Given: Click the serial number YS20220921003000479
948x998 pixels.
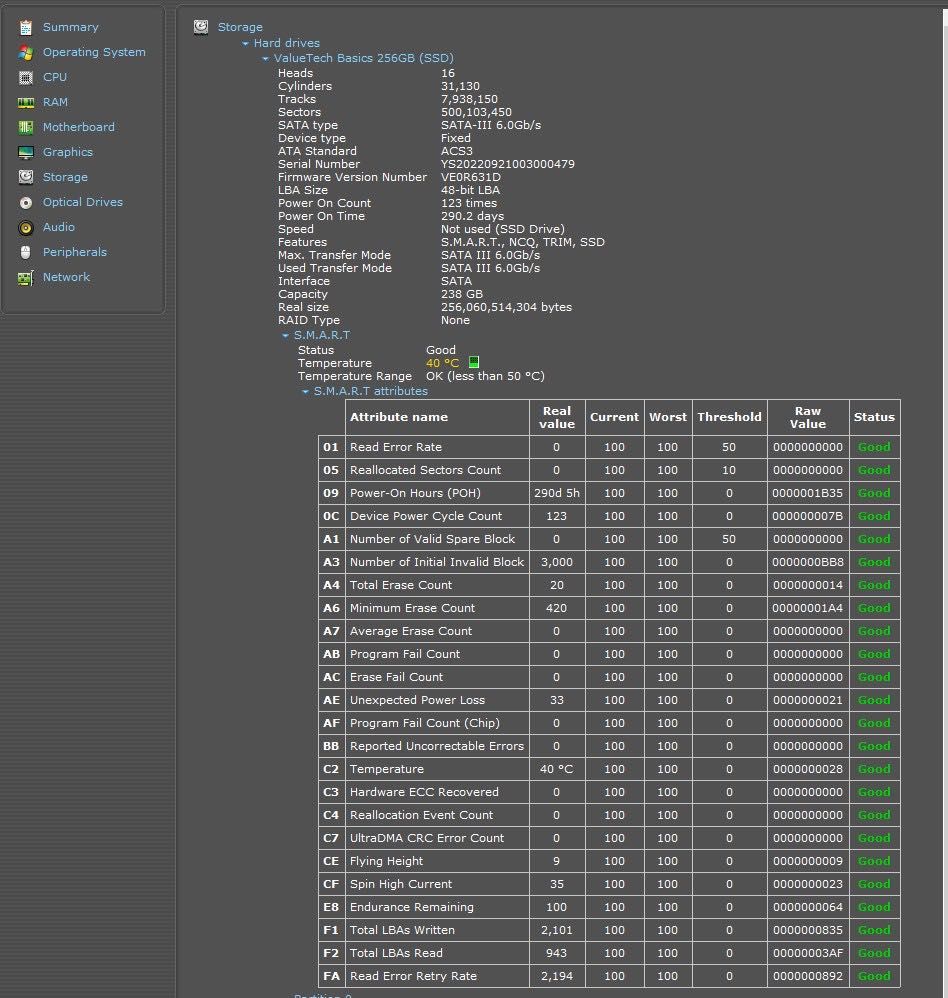Looking at the screenshot, I should [507, 164].
